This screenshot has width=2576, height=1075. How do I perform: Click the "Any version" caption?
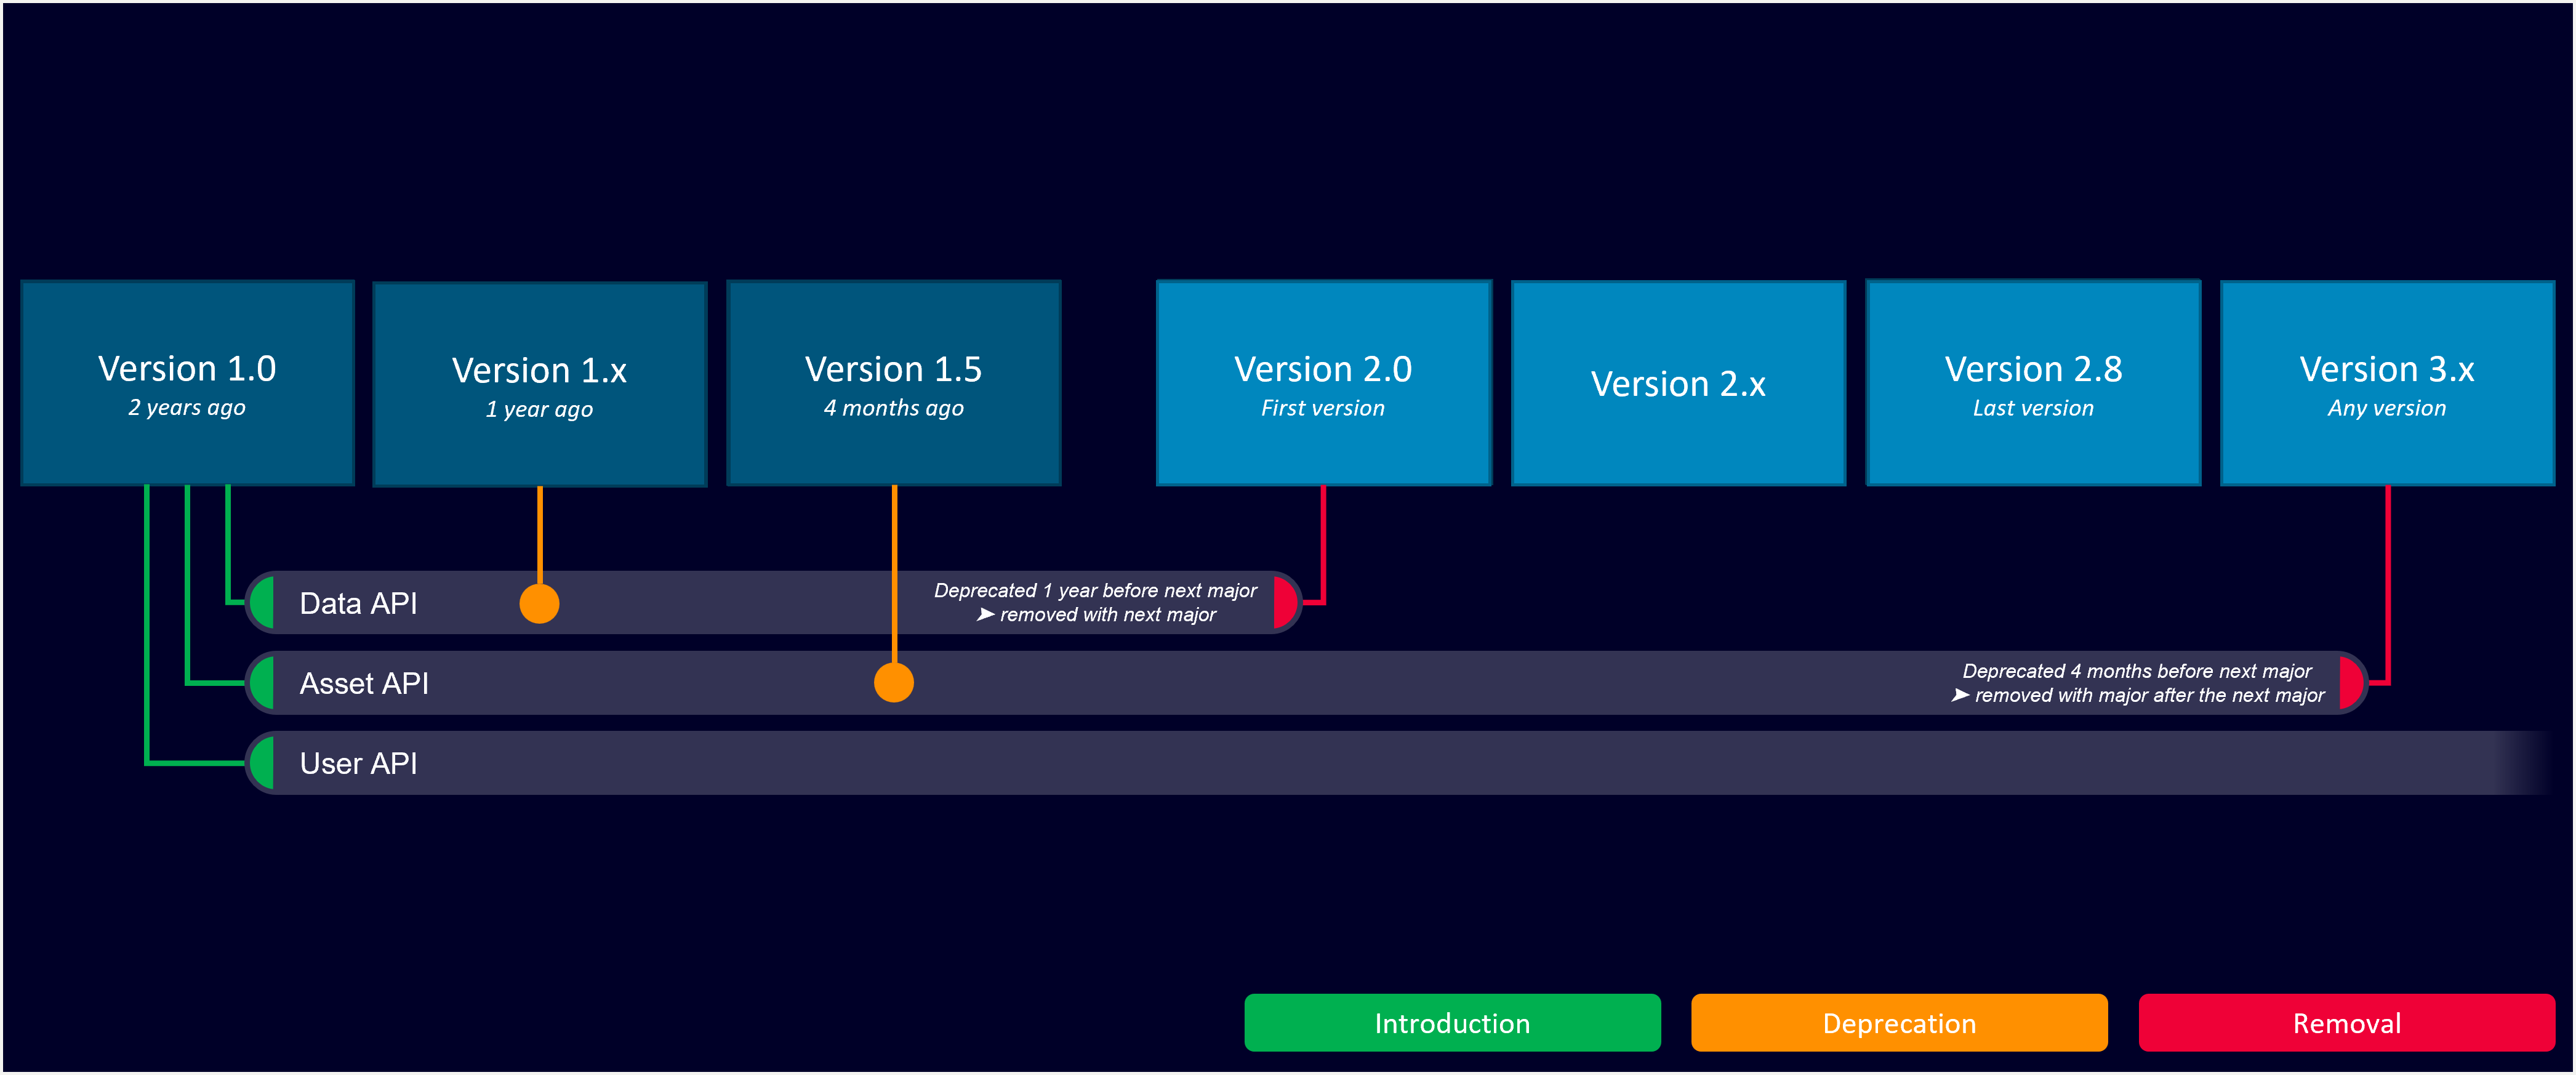[x=2387, y=408]
